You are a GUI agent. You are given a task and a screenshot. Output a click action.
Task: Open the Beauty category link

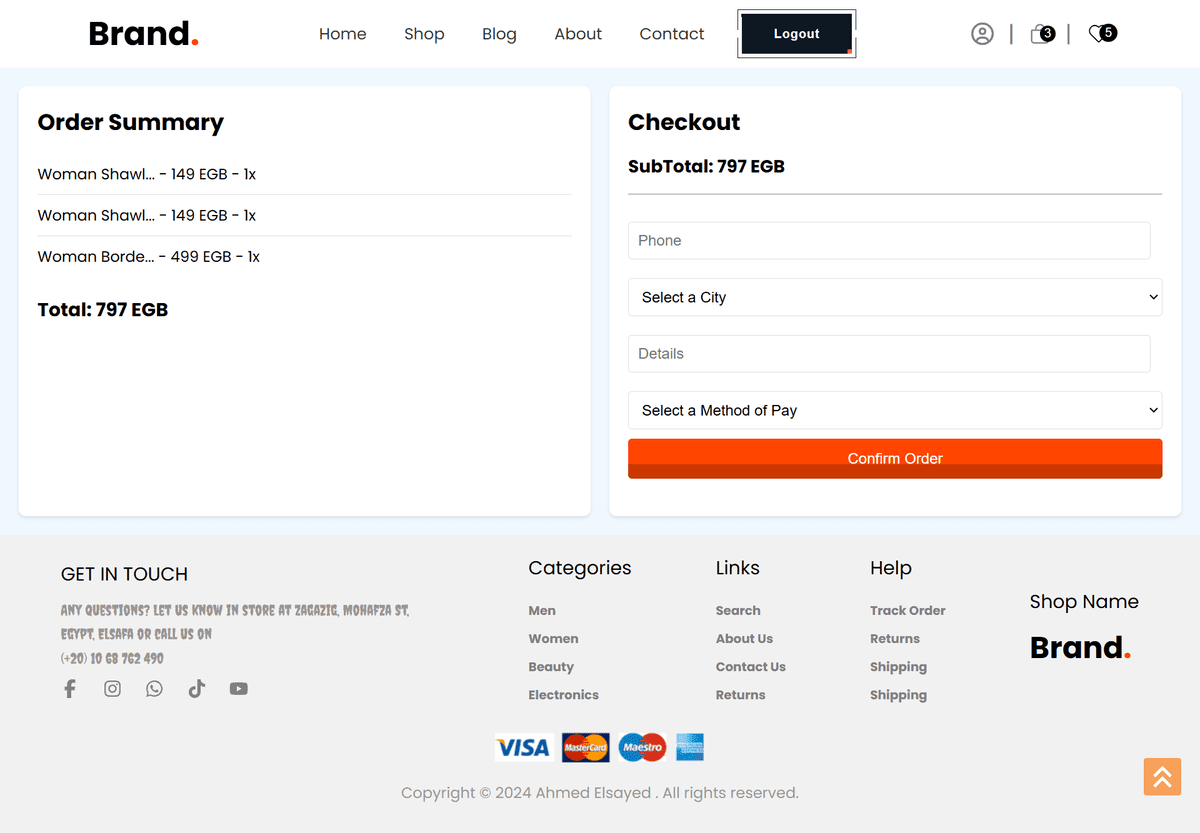[x=551, y=666]
